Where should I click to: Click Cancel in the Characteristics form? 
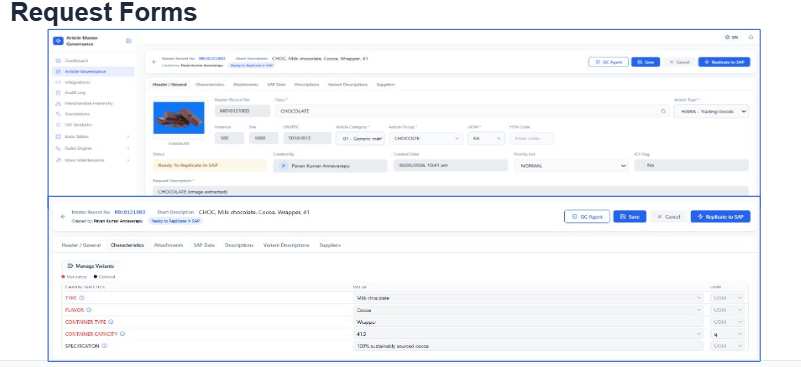click(668, 216)
